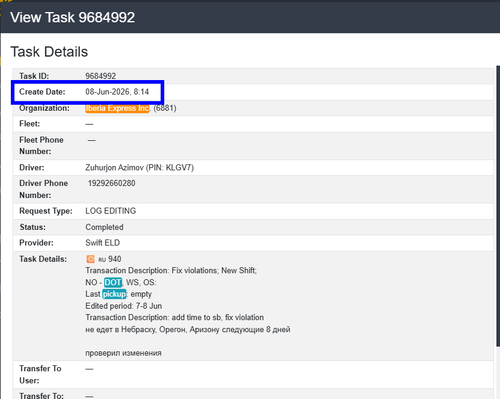This screenshot has width=500, height=399.
Task: Open the Iberia Express Inc organization link
Action: coord(117,108)
